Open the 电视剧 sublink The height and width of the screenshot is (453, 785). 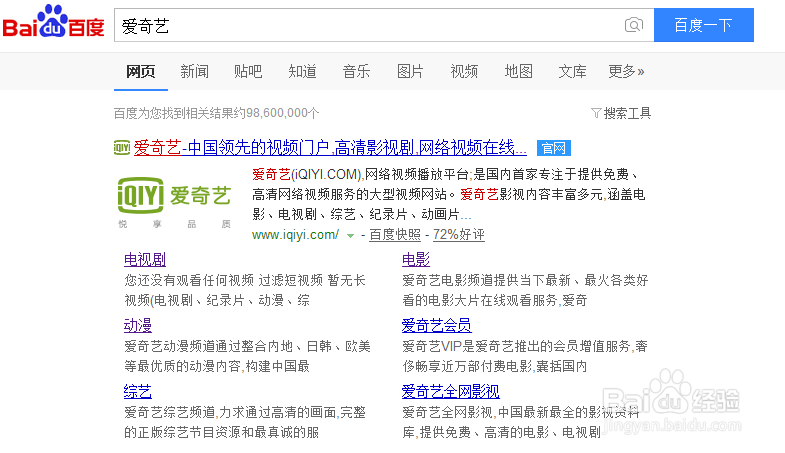point(145,259)
